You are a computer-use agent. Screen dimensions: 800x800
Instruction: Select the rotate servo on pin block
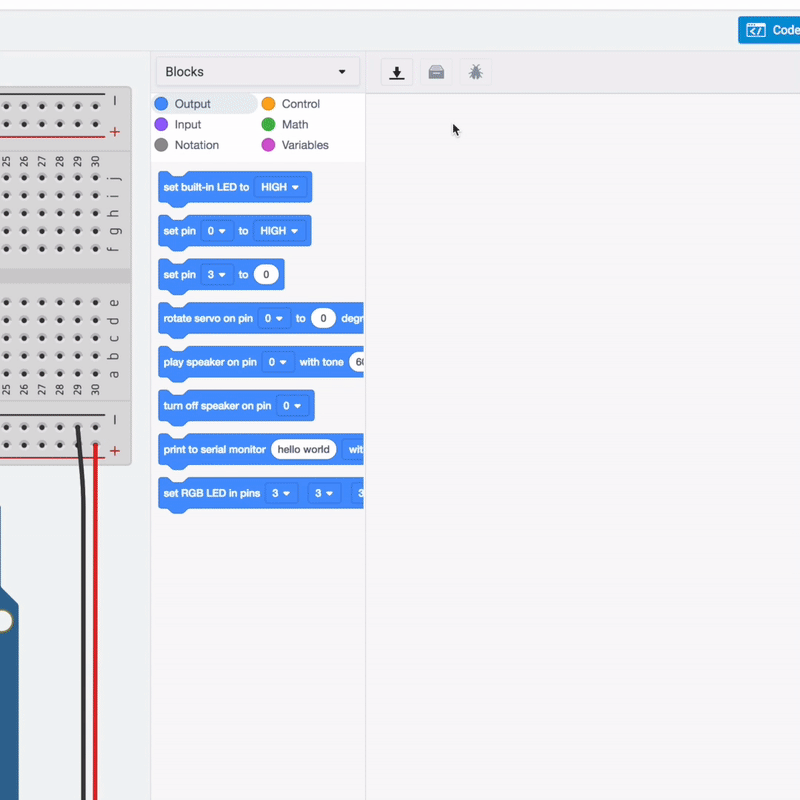click(x=261, y=320)
